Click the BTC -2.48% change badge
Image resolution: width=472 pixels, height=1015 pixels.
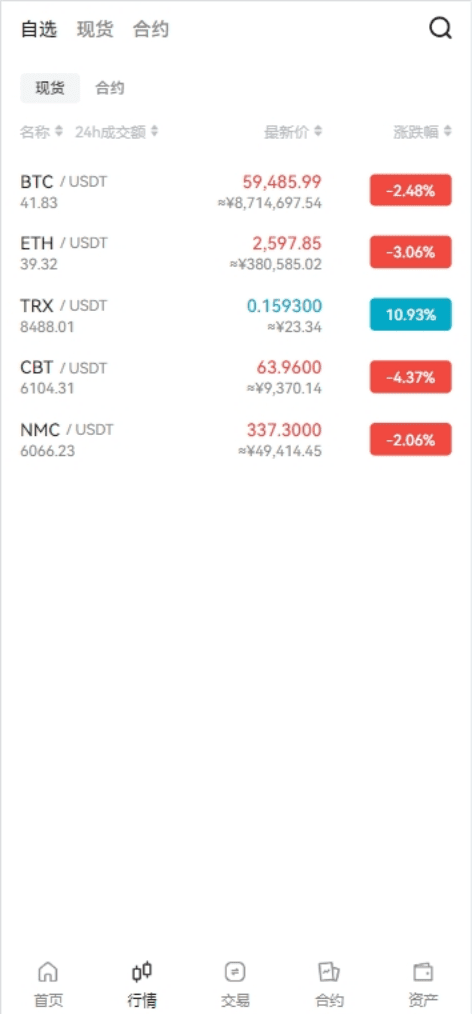[410, 190]
